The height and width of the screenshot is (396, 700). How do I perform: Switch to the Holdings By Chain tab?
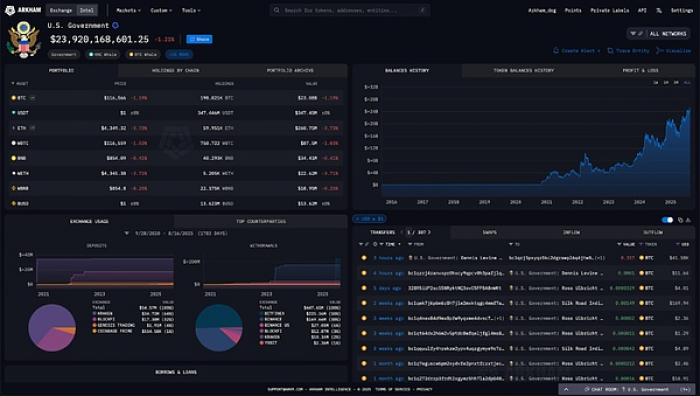click(x=175, y=71)
